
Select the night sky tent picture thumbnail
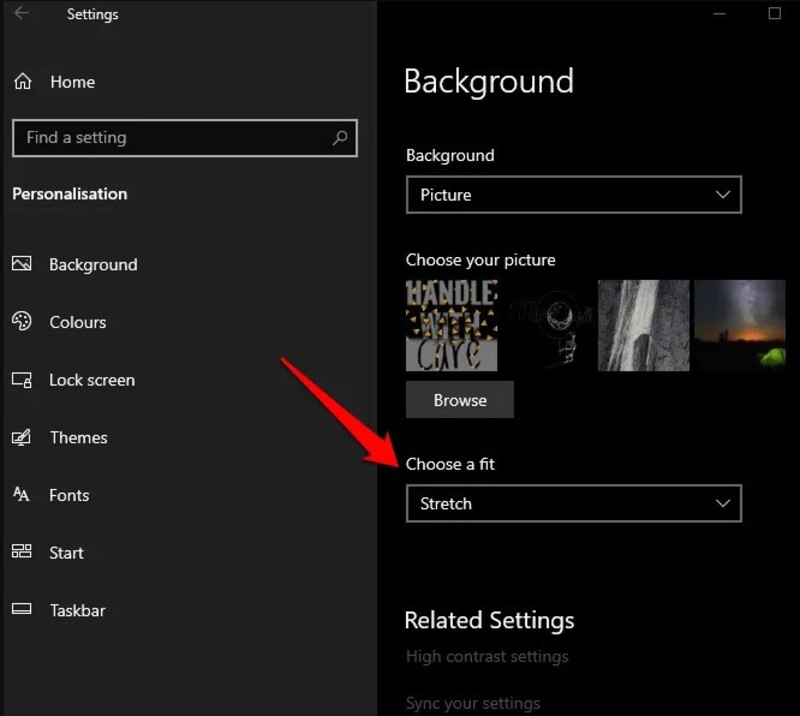coord(740,325)
